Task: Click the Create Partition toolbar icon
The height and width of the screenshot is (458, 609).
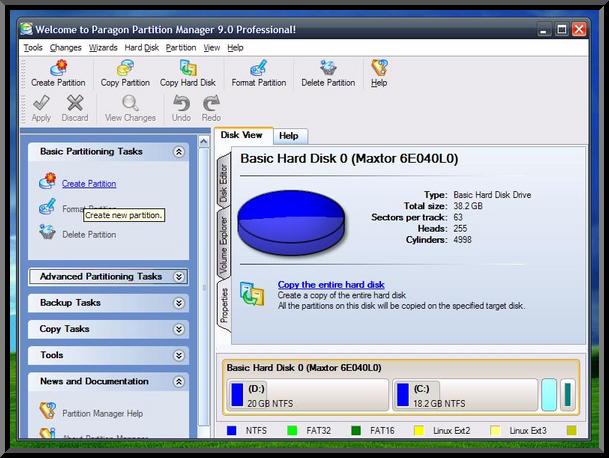Action: 59,68
